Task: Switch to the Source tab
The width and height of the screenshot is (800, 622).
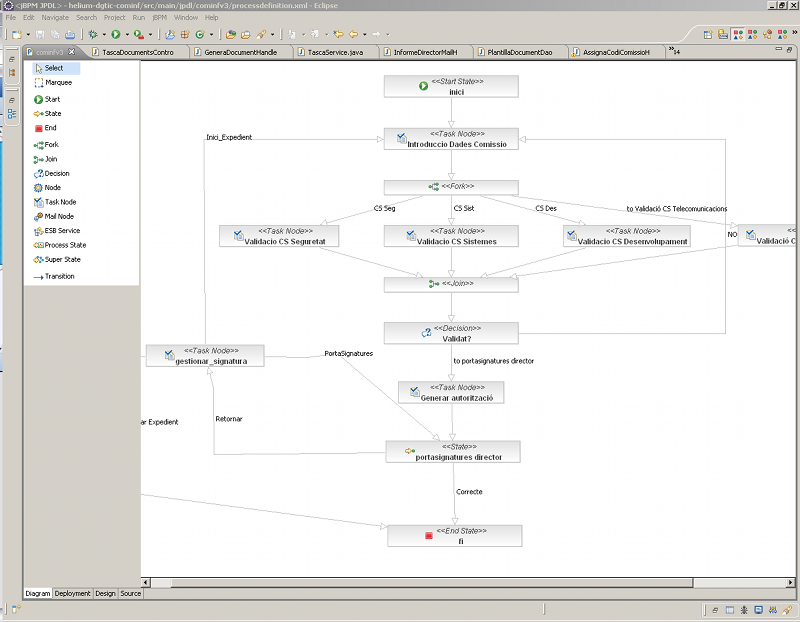Action: pos(131,593)
